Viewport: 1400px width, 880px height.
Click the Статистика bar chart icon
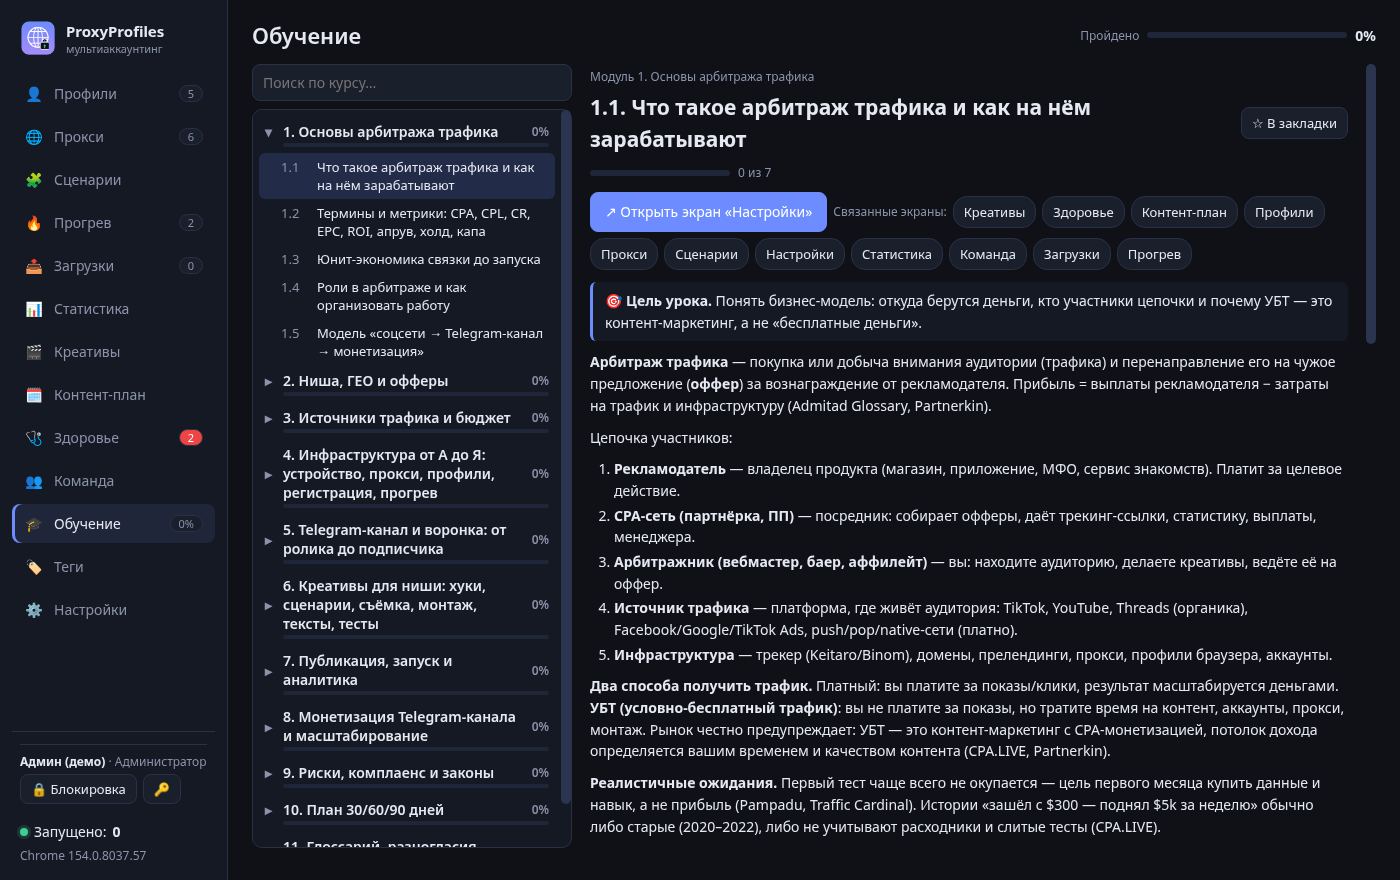tap(34, 309)
